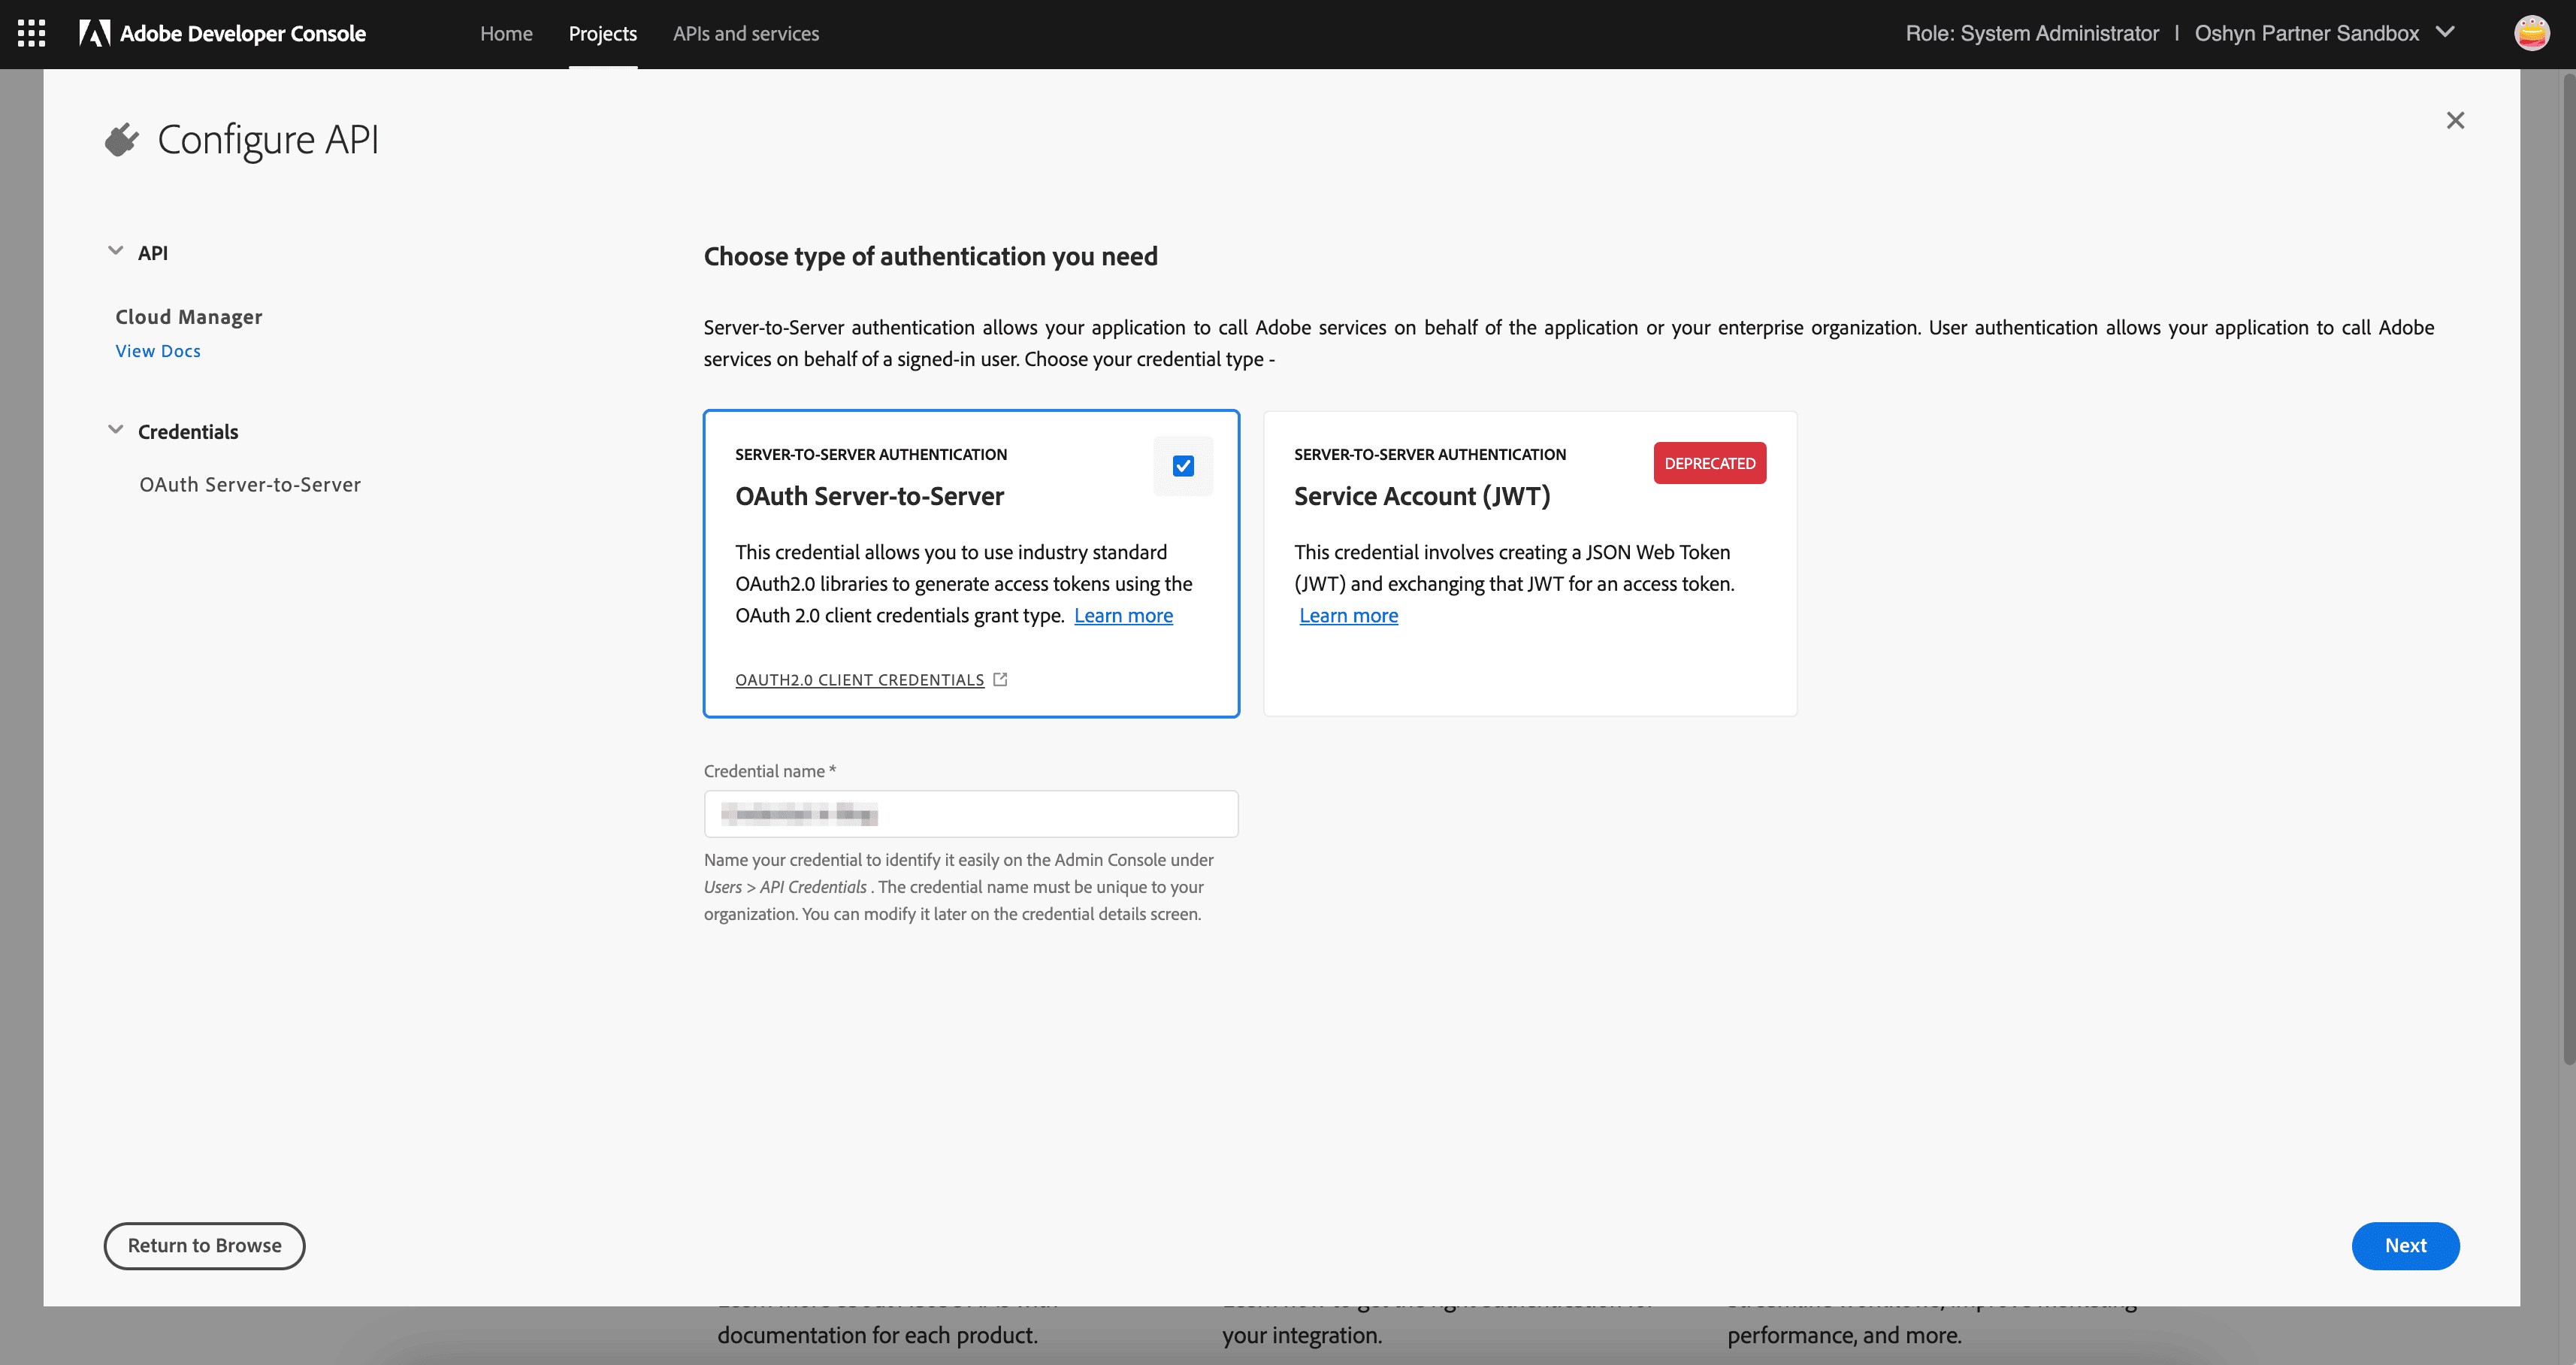
Task: Focus the Credential name input field
Action: (971, 814)
